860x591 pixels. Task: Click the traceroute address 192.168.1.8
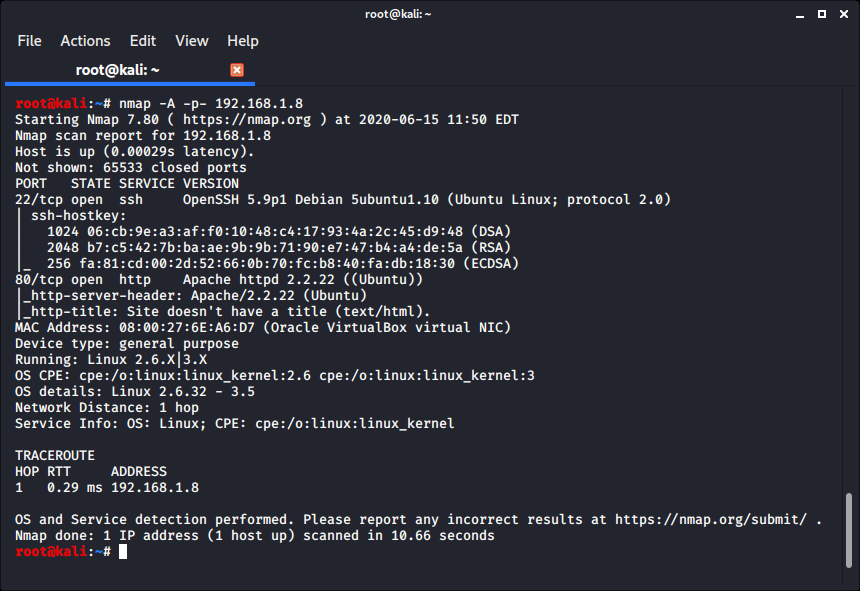pyautogui.click(x=155, y=488)
